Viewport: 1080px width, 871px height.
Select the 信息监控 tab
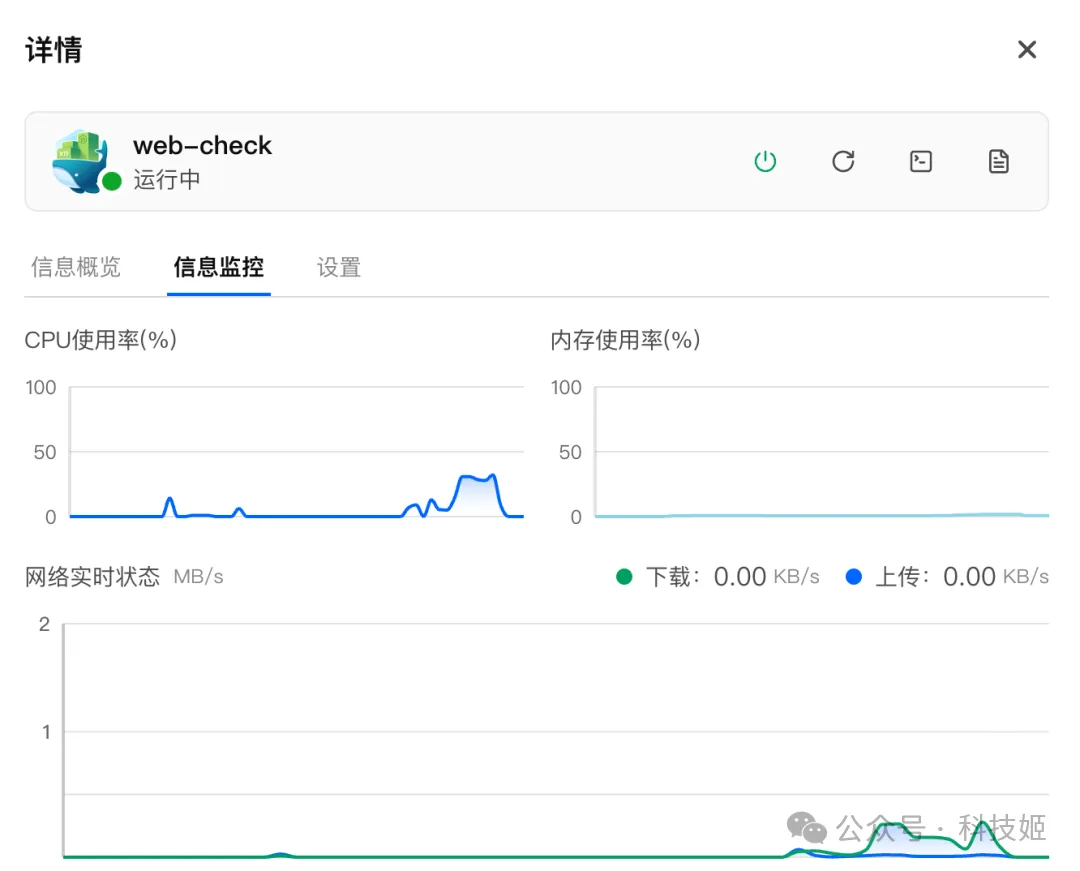218,267
